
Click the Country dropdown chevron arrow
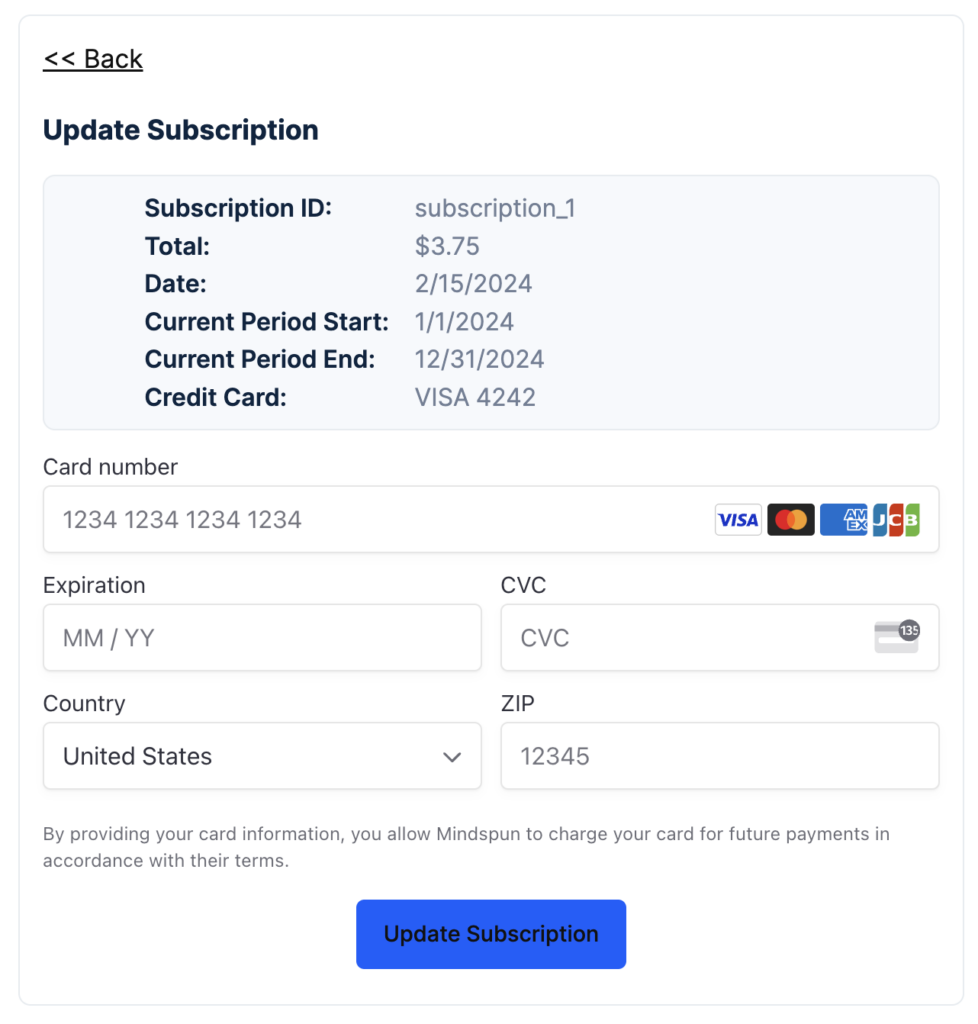point(453,757)
